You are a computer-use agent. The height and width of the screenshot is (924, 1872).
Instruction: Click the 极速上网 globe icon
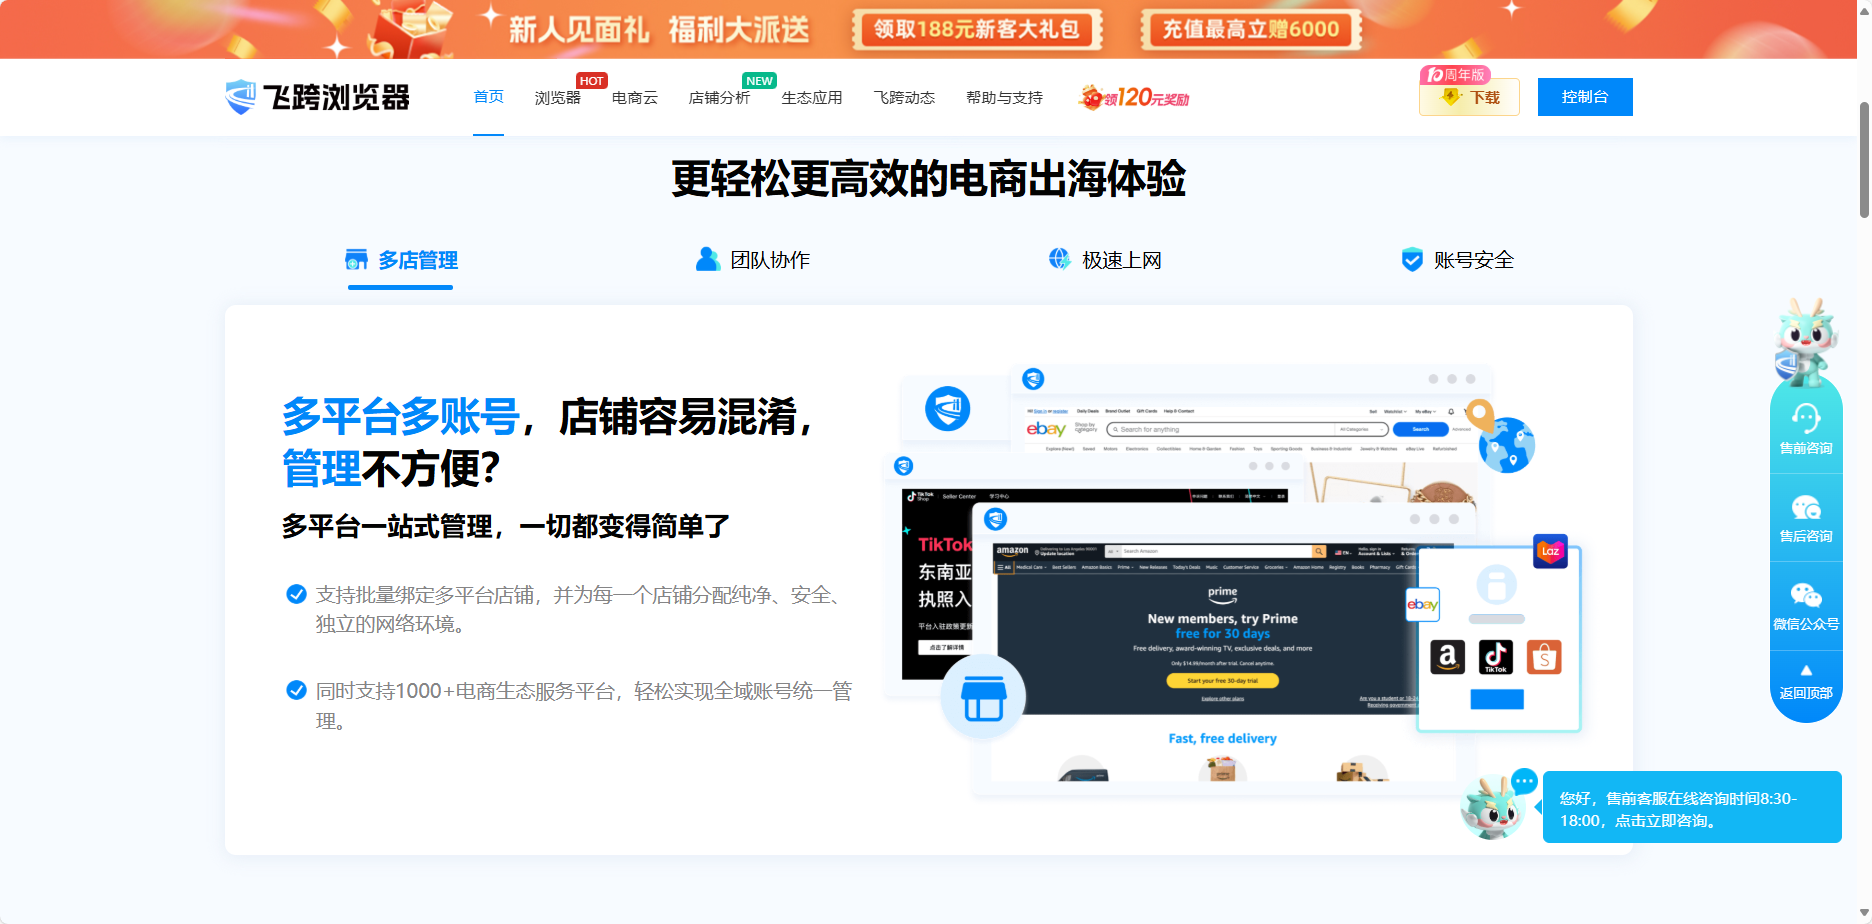point(1060,259)
